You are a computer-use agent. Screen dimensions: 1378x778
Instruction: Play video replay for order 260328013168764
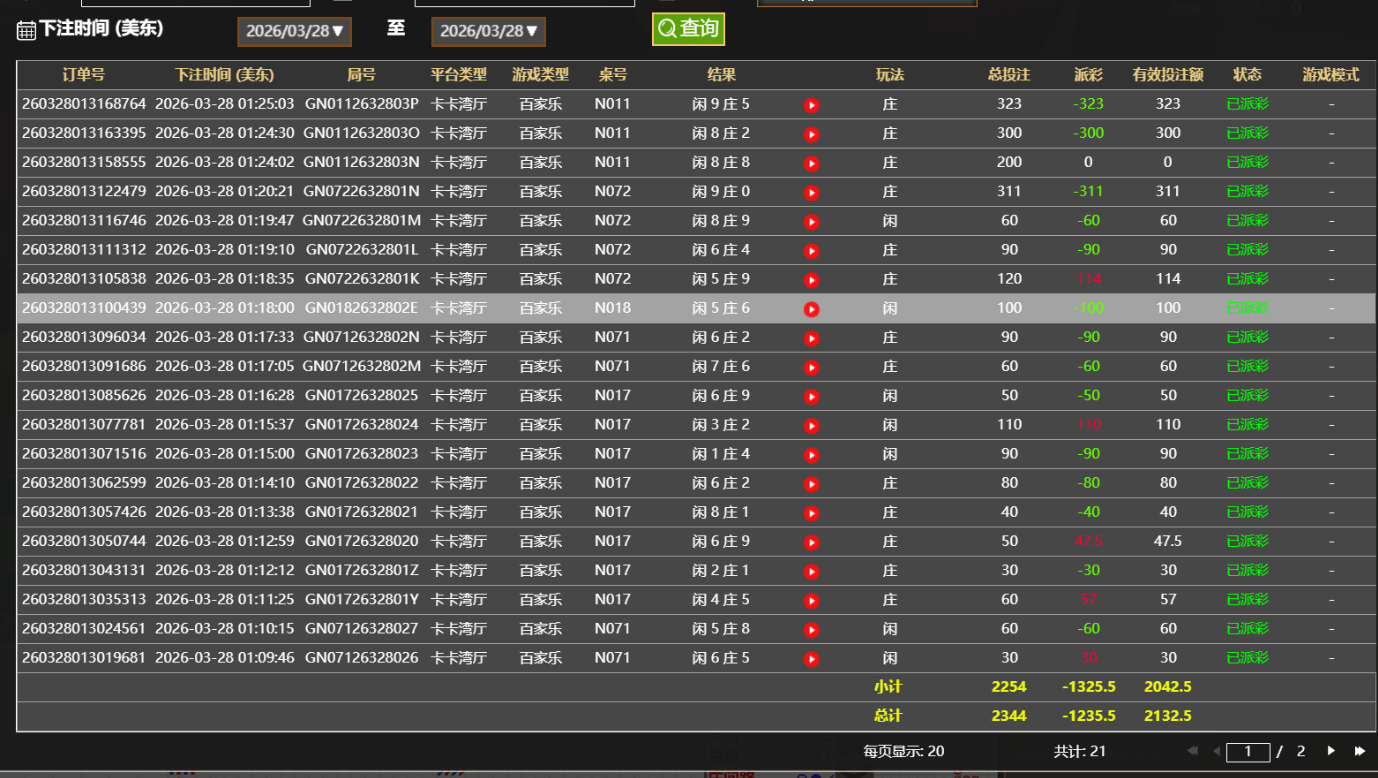[x=811, y=105]
